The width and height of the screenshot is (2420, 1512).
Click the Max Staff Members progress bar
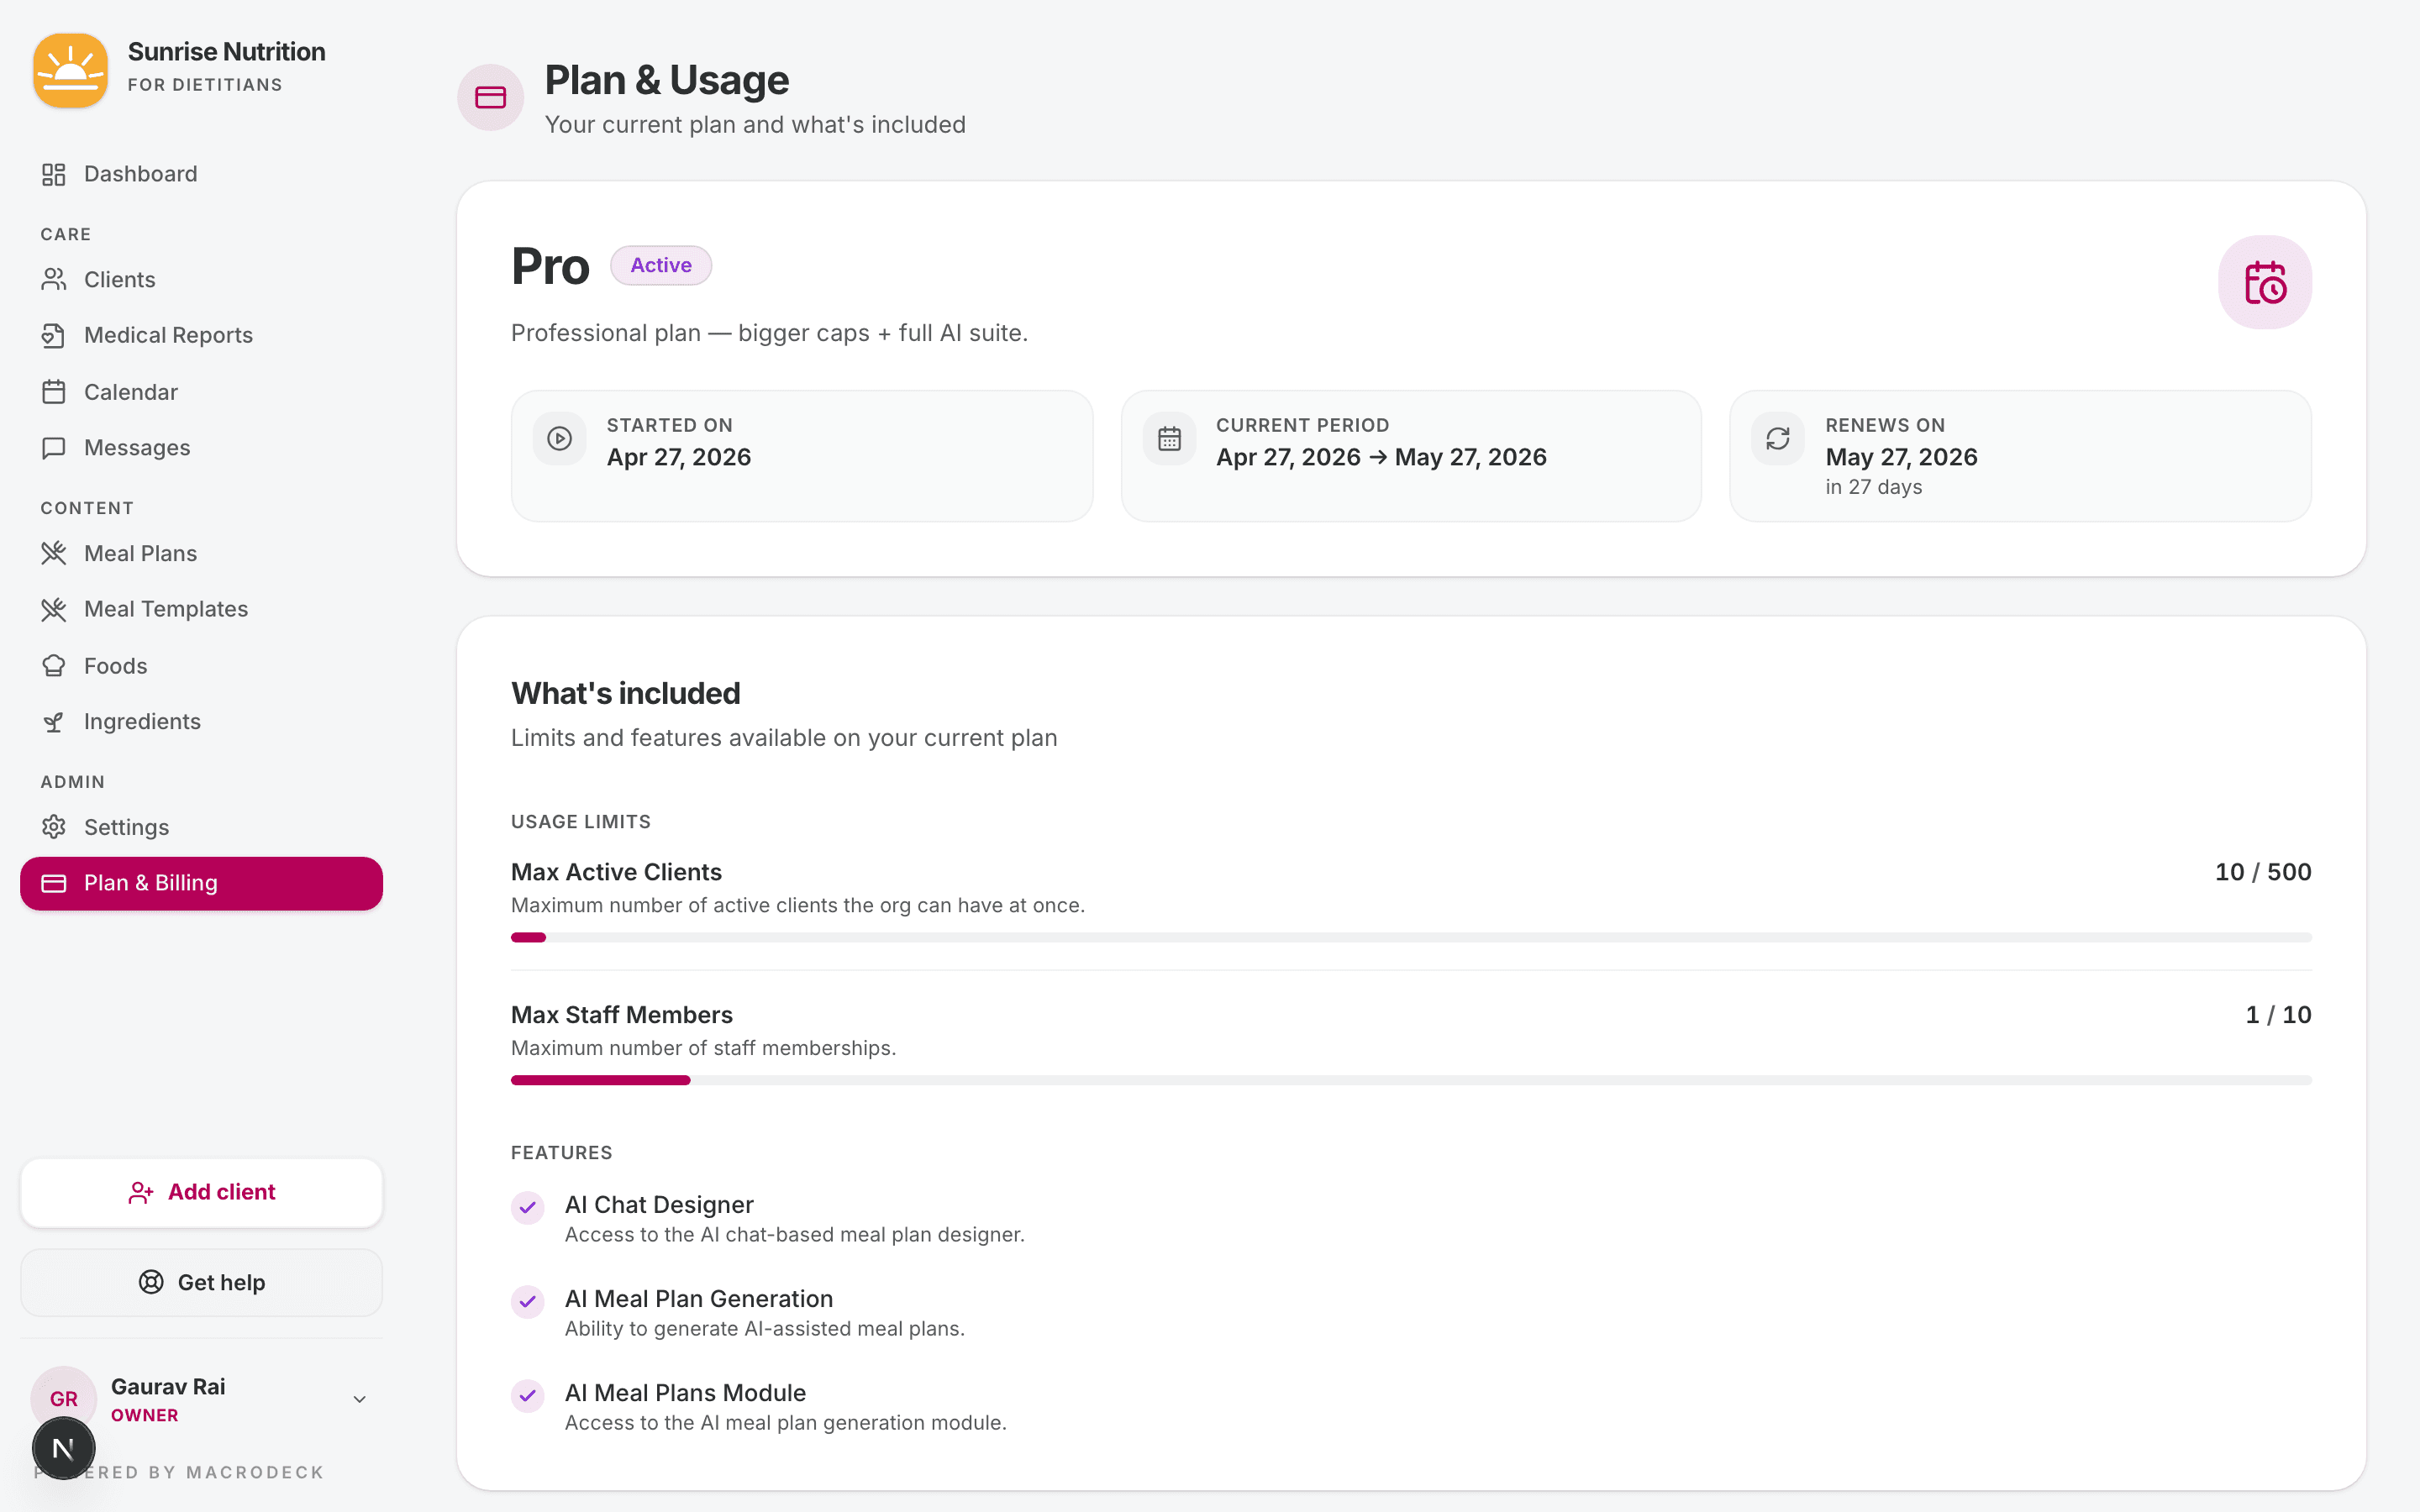coord(1411,1080)
